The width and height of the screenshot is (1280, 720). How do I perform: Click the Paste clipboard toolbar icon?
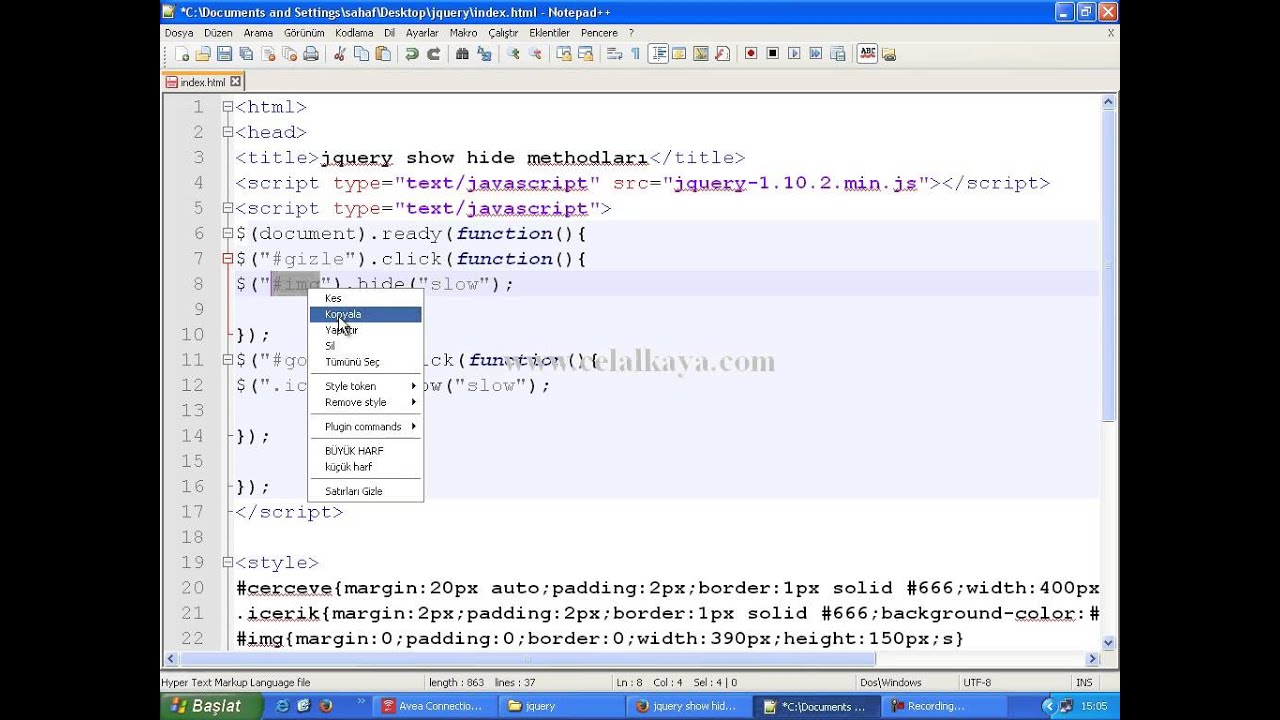[383, 54]
